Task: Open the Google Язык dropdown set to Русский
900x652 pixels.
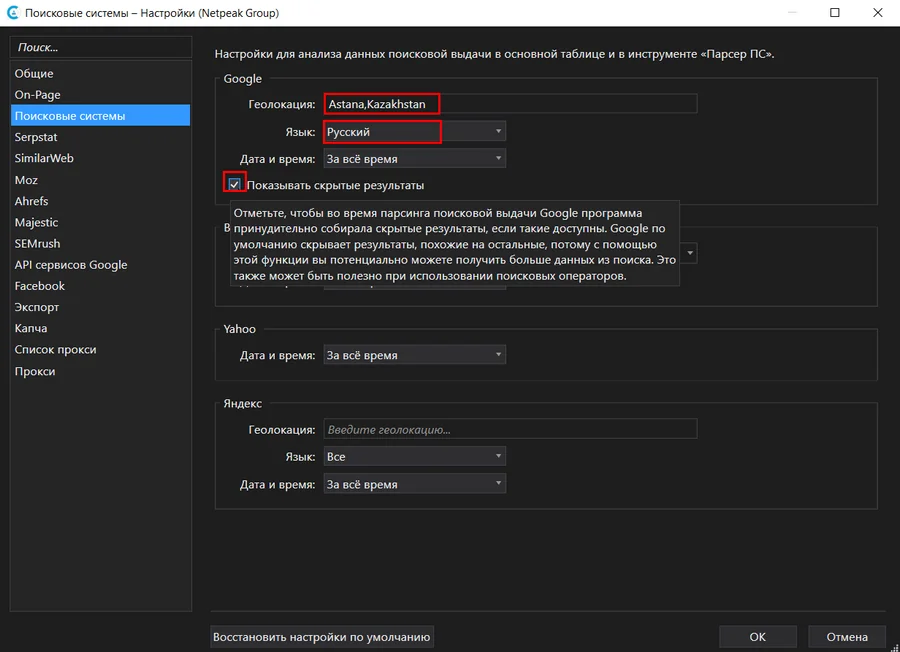Action: [414, 131]
